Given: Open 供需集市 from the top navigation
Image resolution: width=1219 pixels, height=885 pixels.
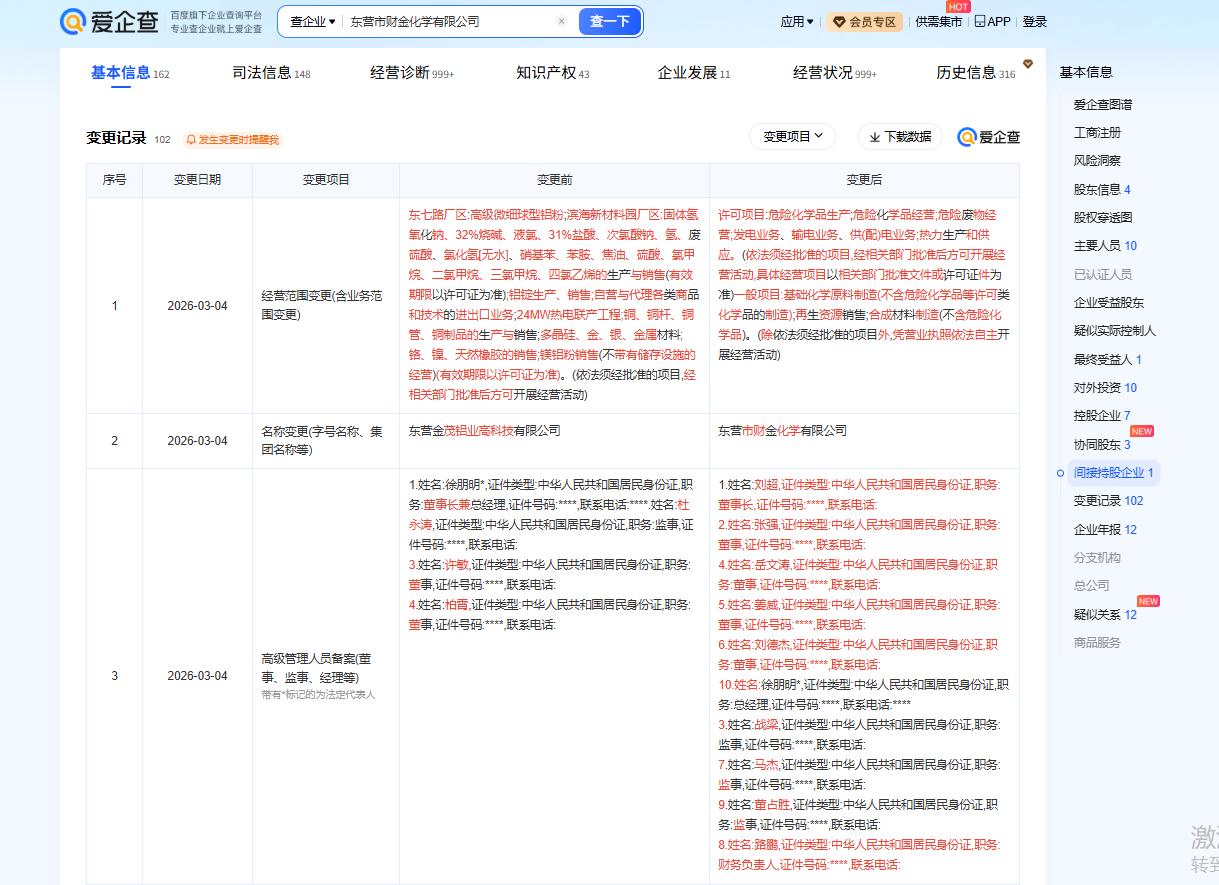Looking at the screenshot, I should [939, 21].
